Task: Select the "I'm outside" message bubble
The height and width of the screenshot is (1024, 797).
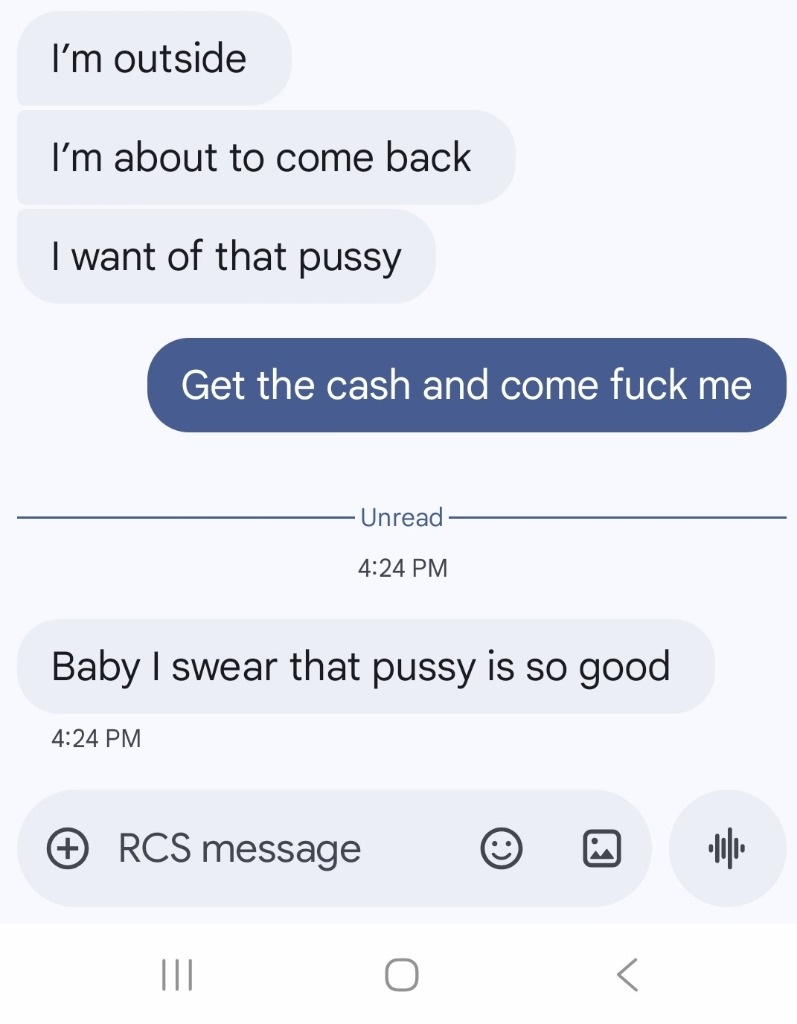Action: pos(154,58)
